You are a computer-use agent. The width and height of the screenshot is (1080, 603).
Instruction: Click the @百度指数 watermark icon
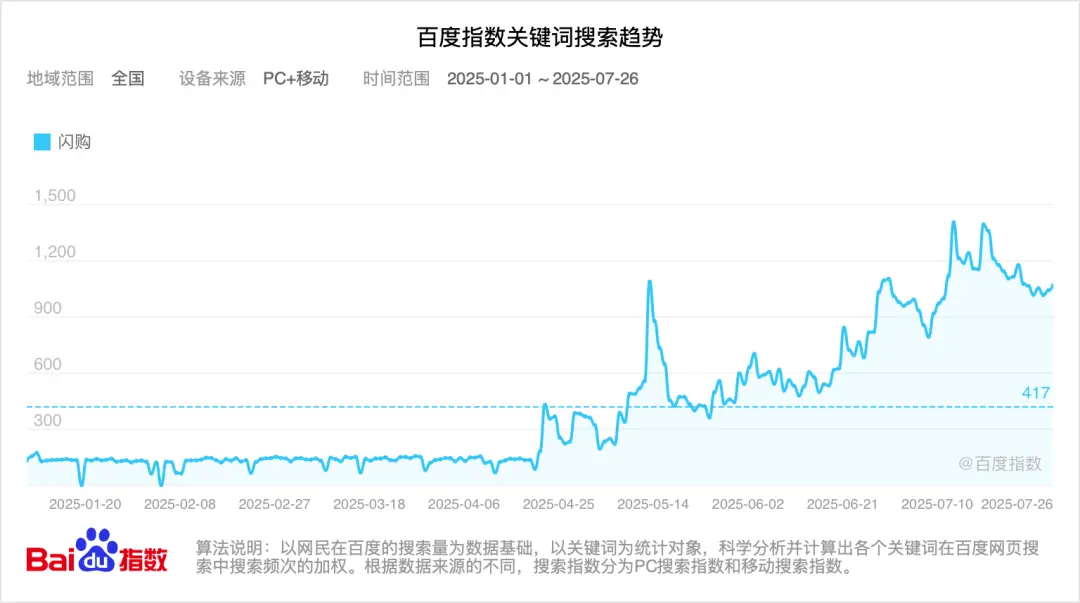coord(965,462)
